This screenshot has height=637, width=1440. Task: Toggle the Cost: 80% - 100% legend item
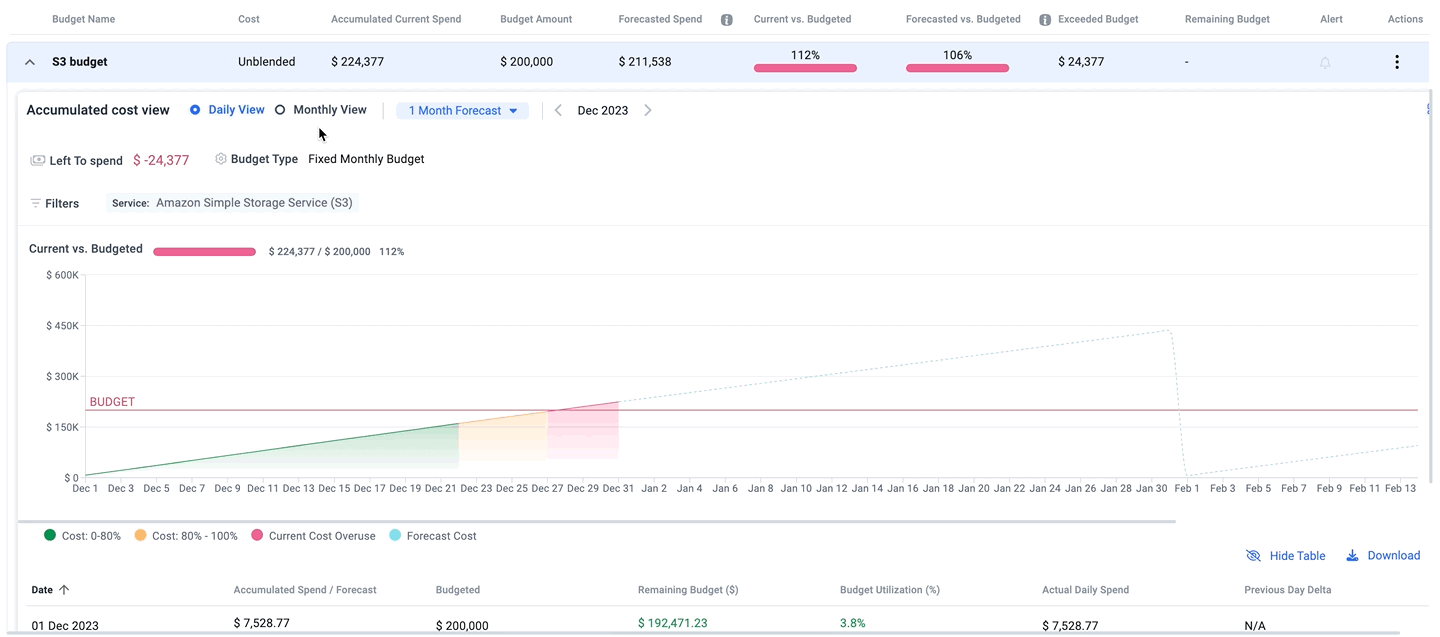pos(186,536)
